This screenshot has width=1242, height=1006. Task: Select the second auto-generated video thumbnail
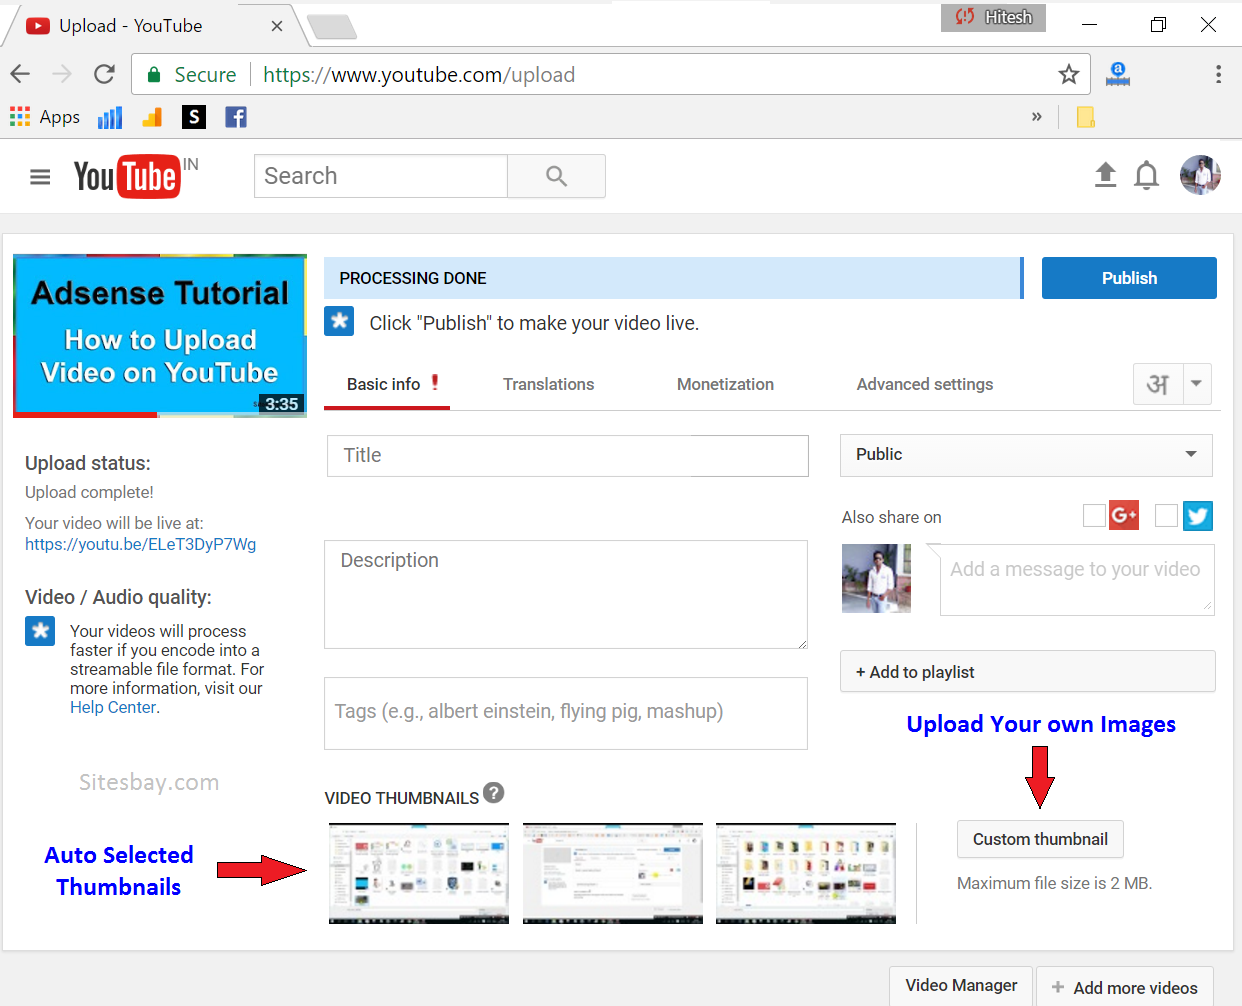click(613, 873)
